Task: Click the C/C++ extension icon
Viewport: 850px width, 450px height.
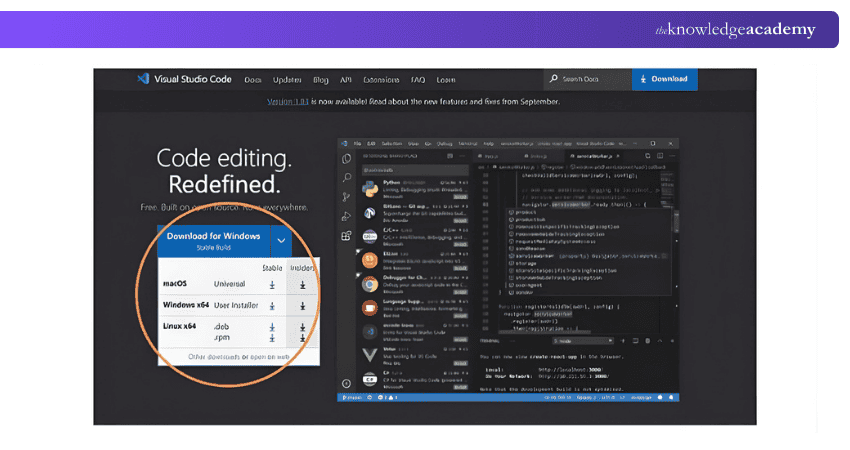Action: [x=370, y=237]
